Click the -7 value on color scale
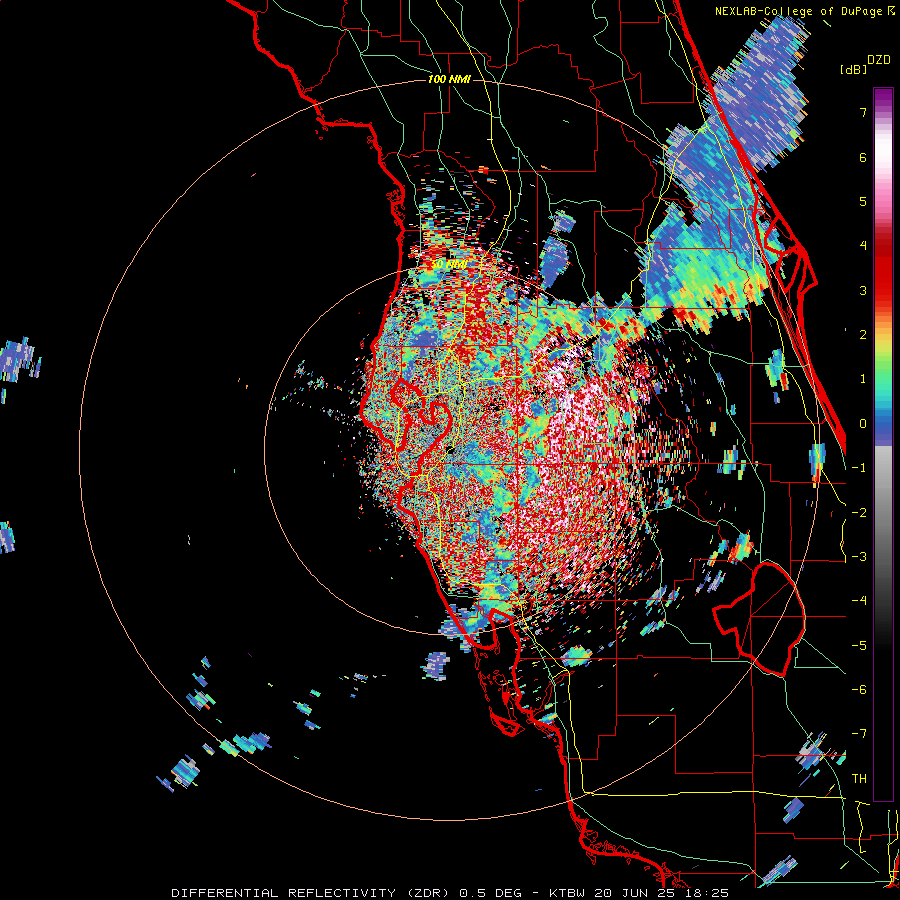This screenshot has width=900, height=900. [x=859, y=734]
